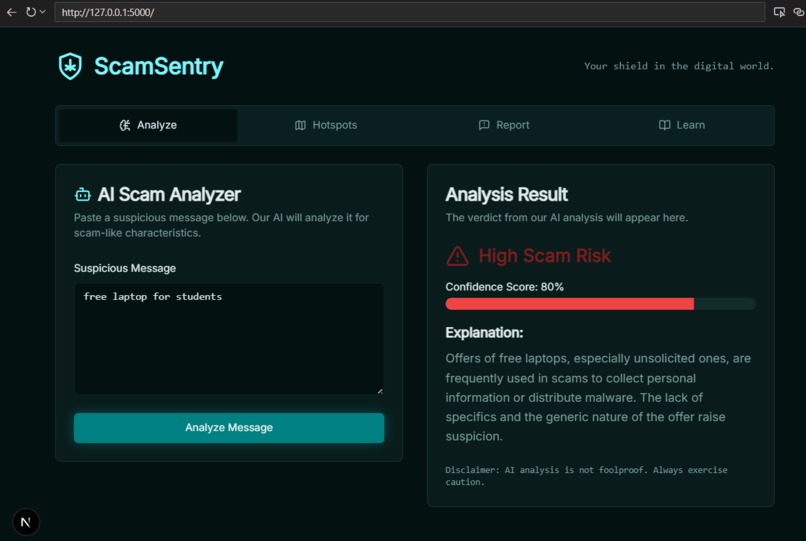Click the ScamSentry title text

point(159,66)
